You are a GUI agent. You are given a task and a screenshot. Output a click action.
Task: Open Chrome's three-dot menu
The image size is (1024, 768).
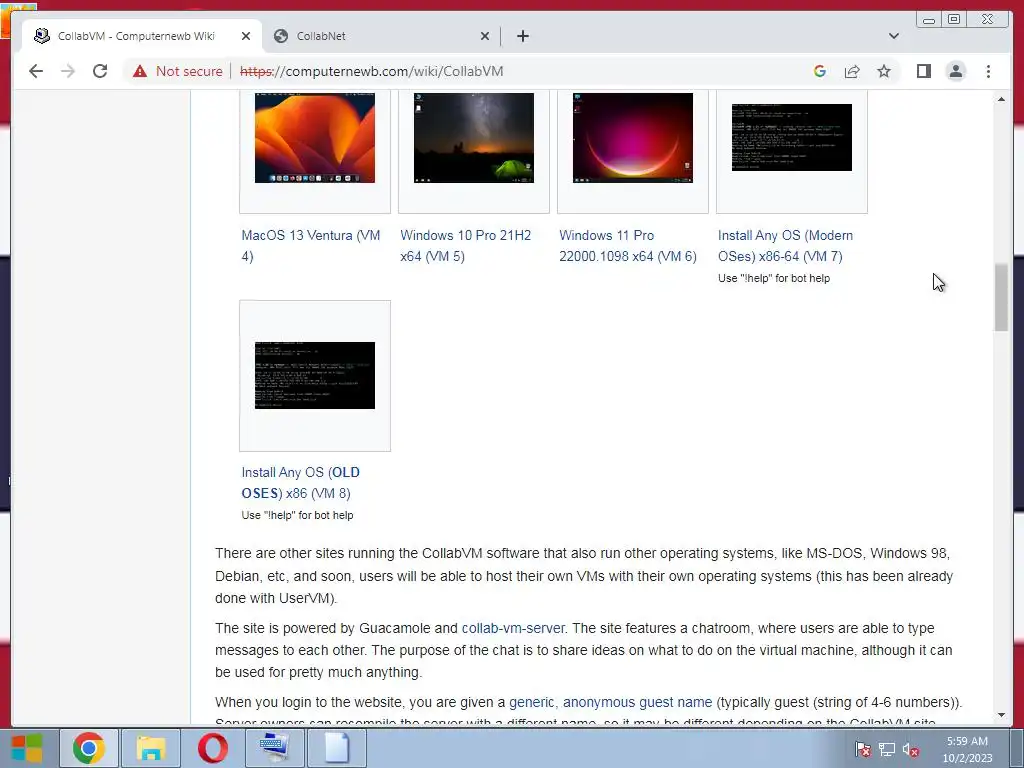pyautogui.click(x=988, y=71)
